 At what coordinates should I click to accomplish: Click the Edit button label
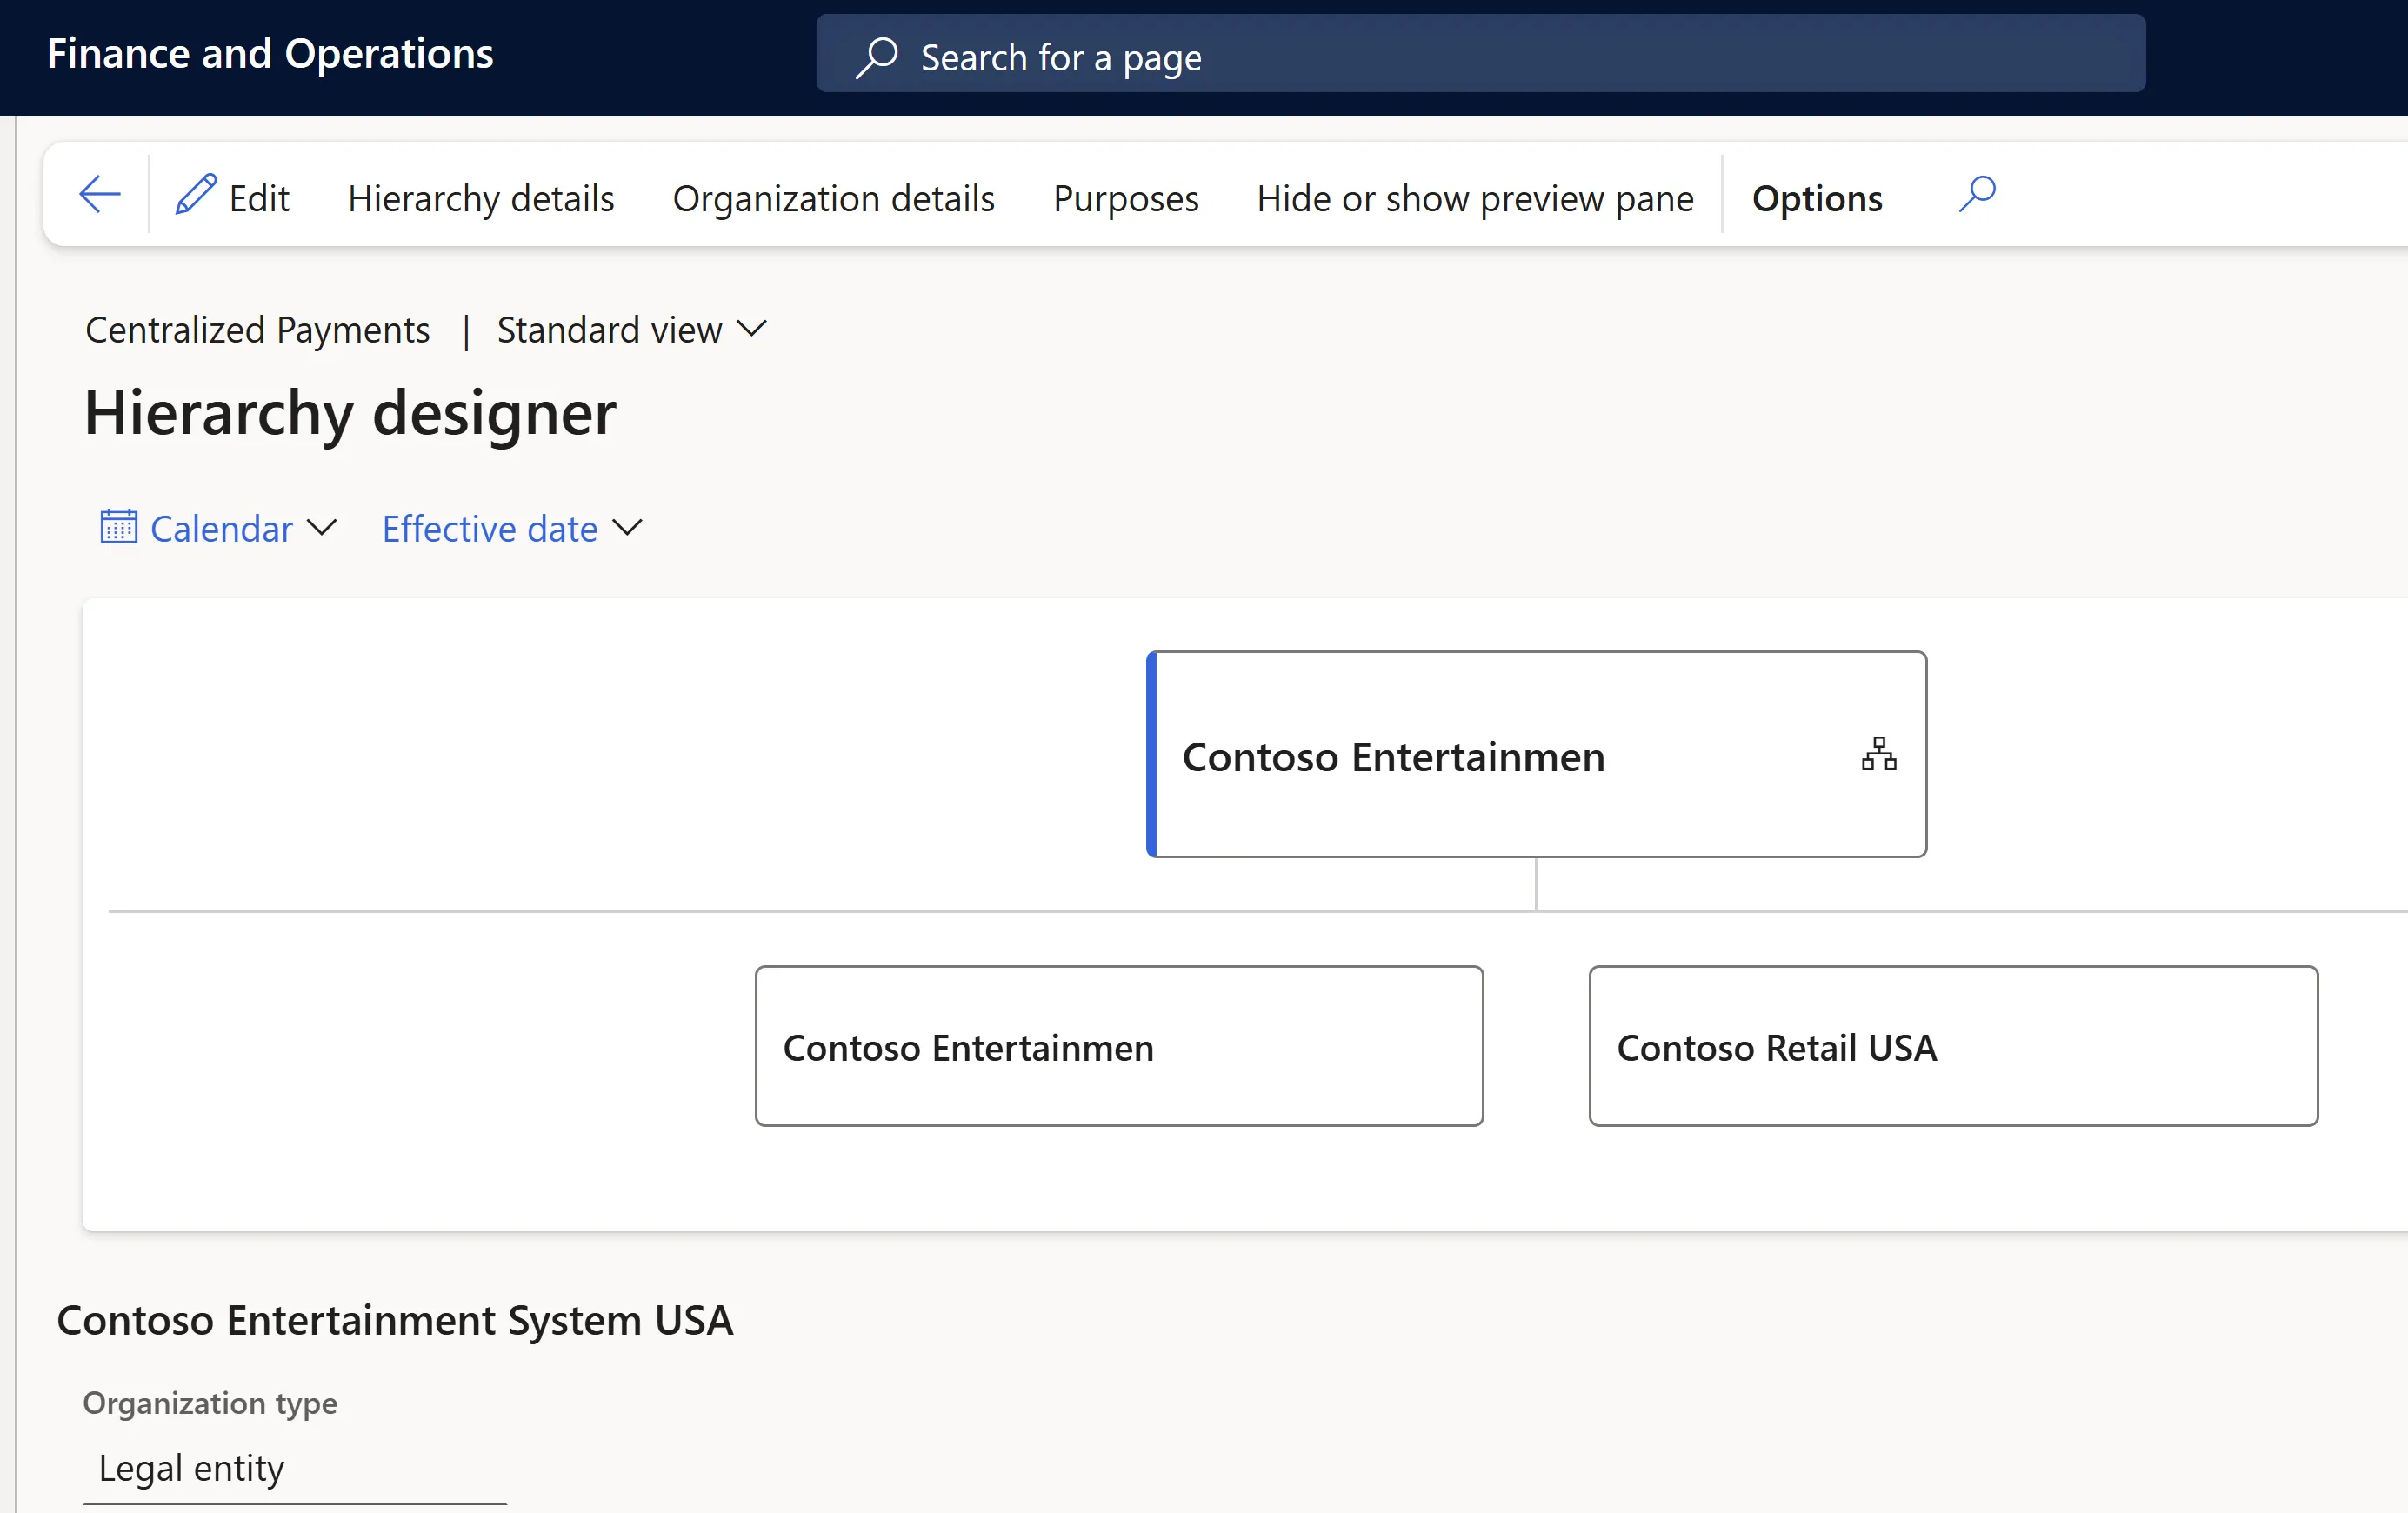(259, 198)
